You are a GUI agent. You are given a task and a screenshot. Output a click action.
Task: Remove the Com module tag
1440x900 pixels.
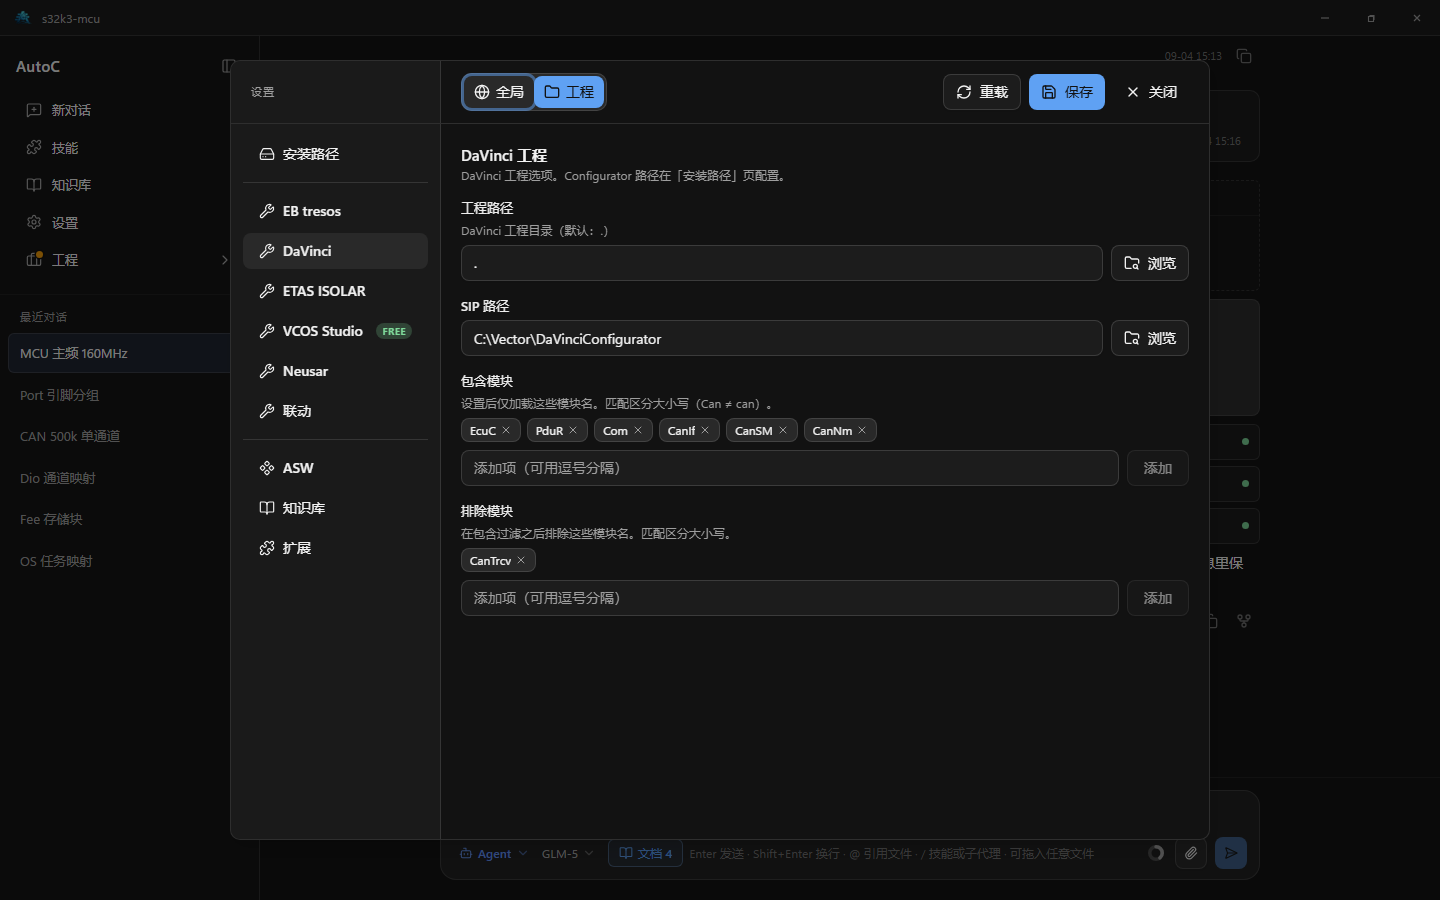pyautogui.click(x=638, y=431)
